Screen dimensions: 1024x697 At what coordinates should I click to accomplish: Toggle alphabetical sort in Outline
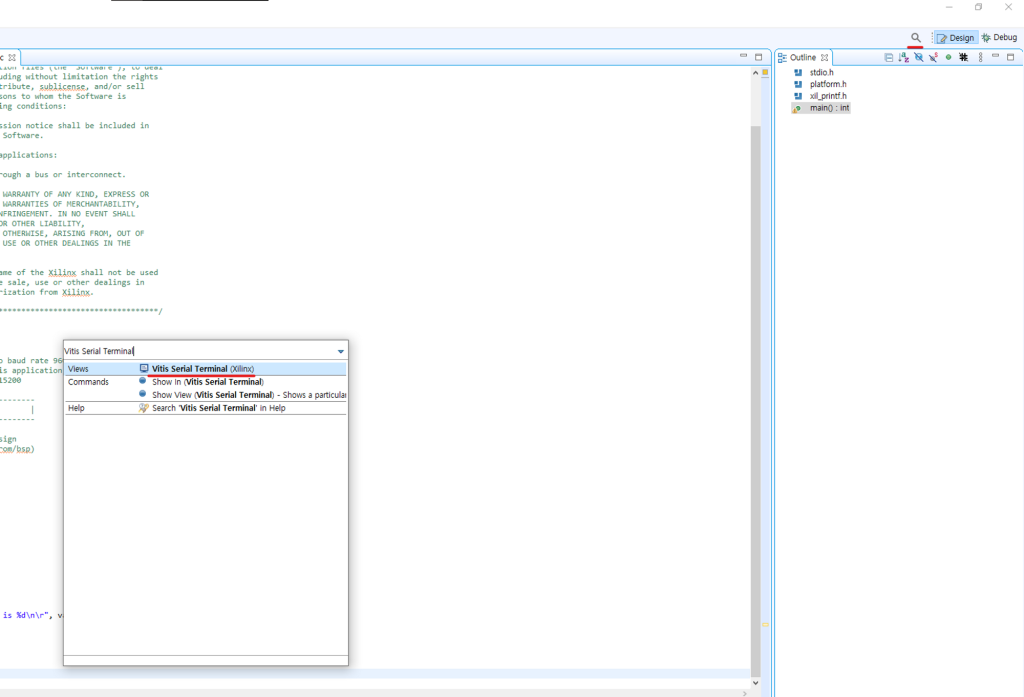point(903,57)
